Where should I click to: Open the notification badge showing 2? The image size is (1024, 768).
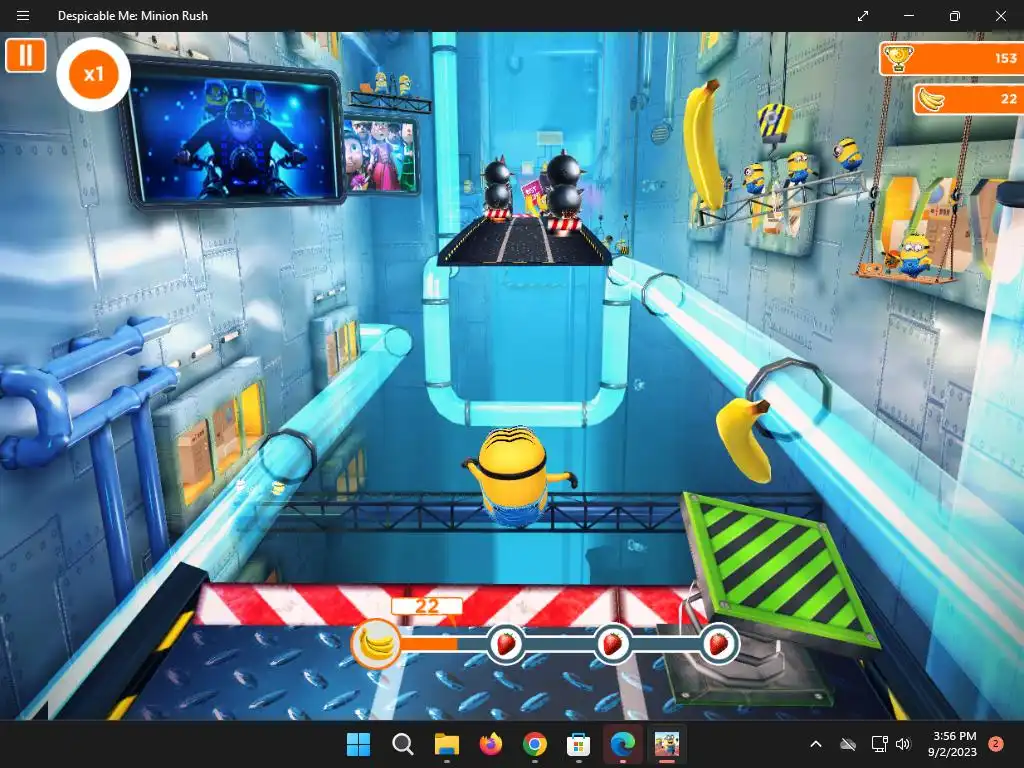[996, 744]
